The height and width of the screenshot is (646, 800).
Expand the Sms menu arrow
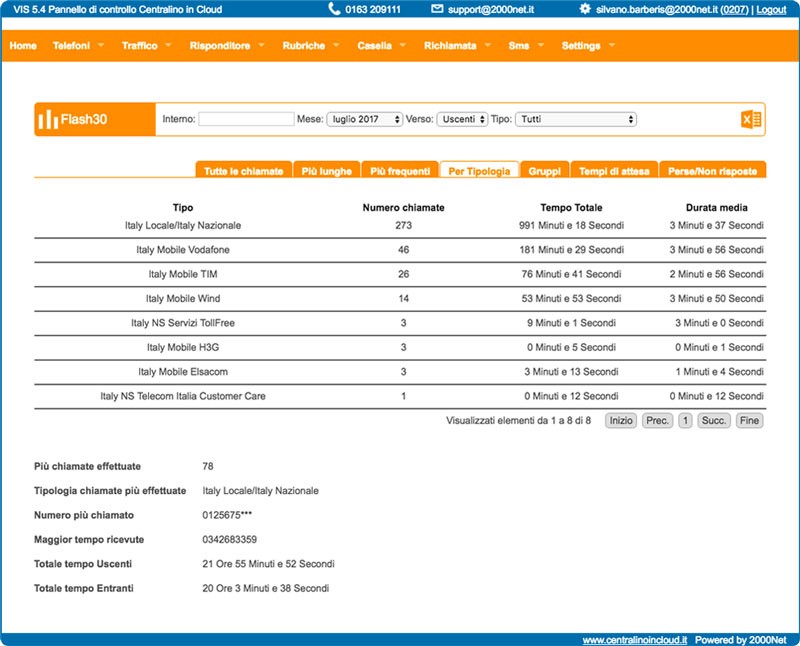(541, 45)
